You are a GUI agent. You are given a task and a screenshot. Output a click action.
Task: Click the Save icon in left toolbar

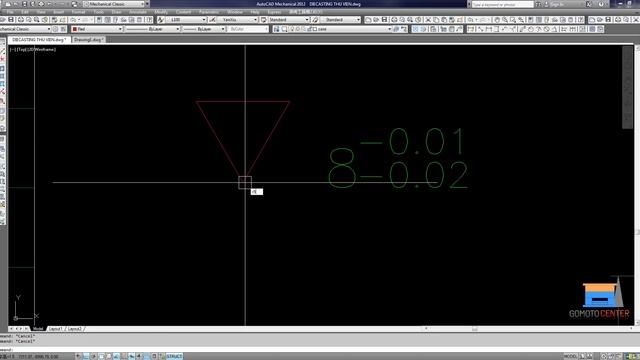click(11, 20)
